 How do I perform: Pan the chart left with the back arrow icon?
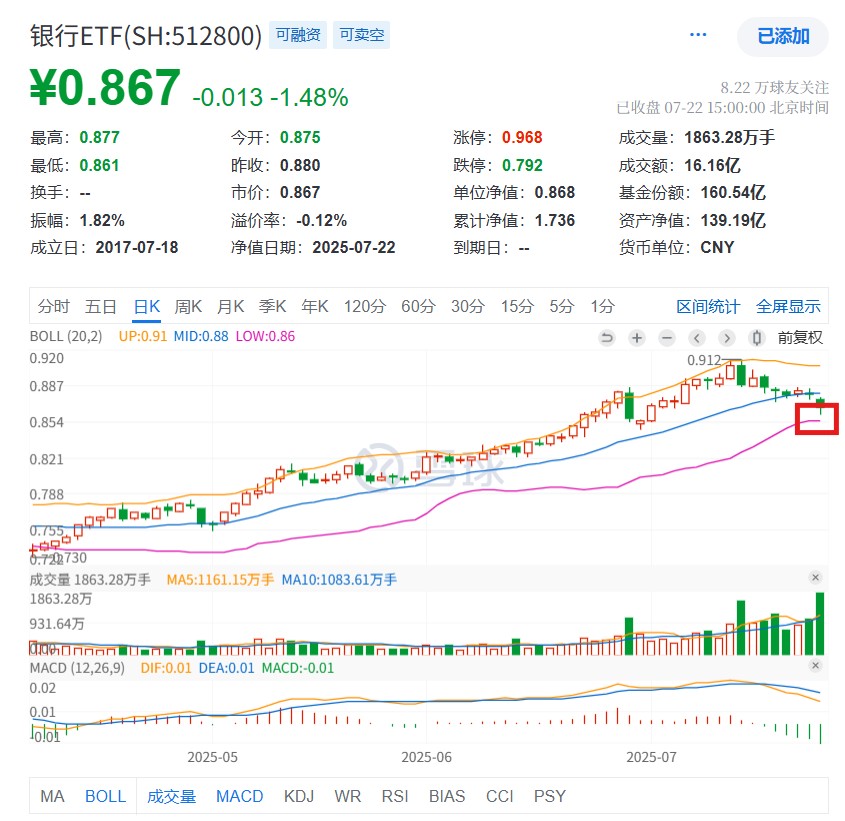click(x=697, y=338)
